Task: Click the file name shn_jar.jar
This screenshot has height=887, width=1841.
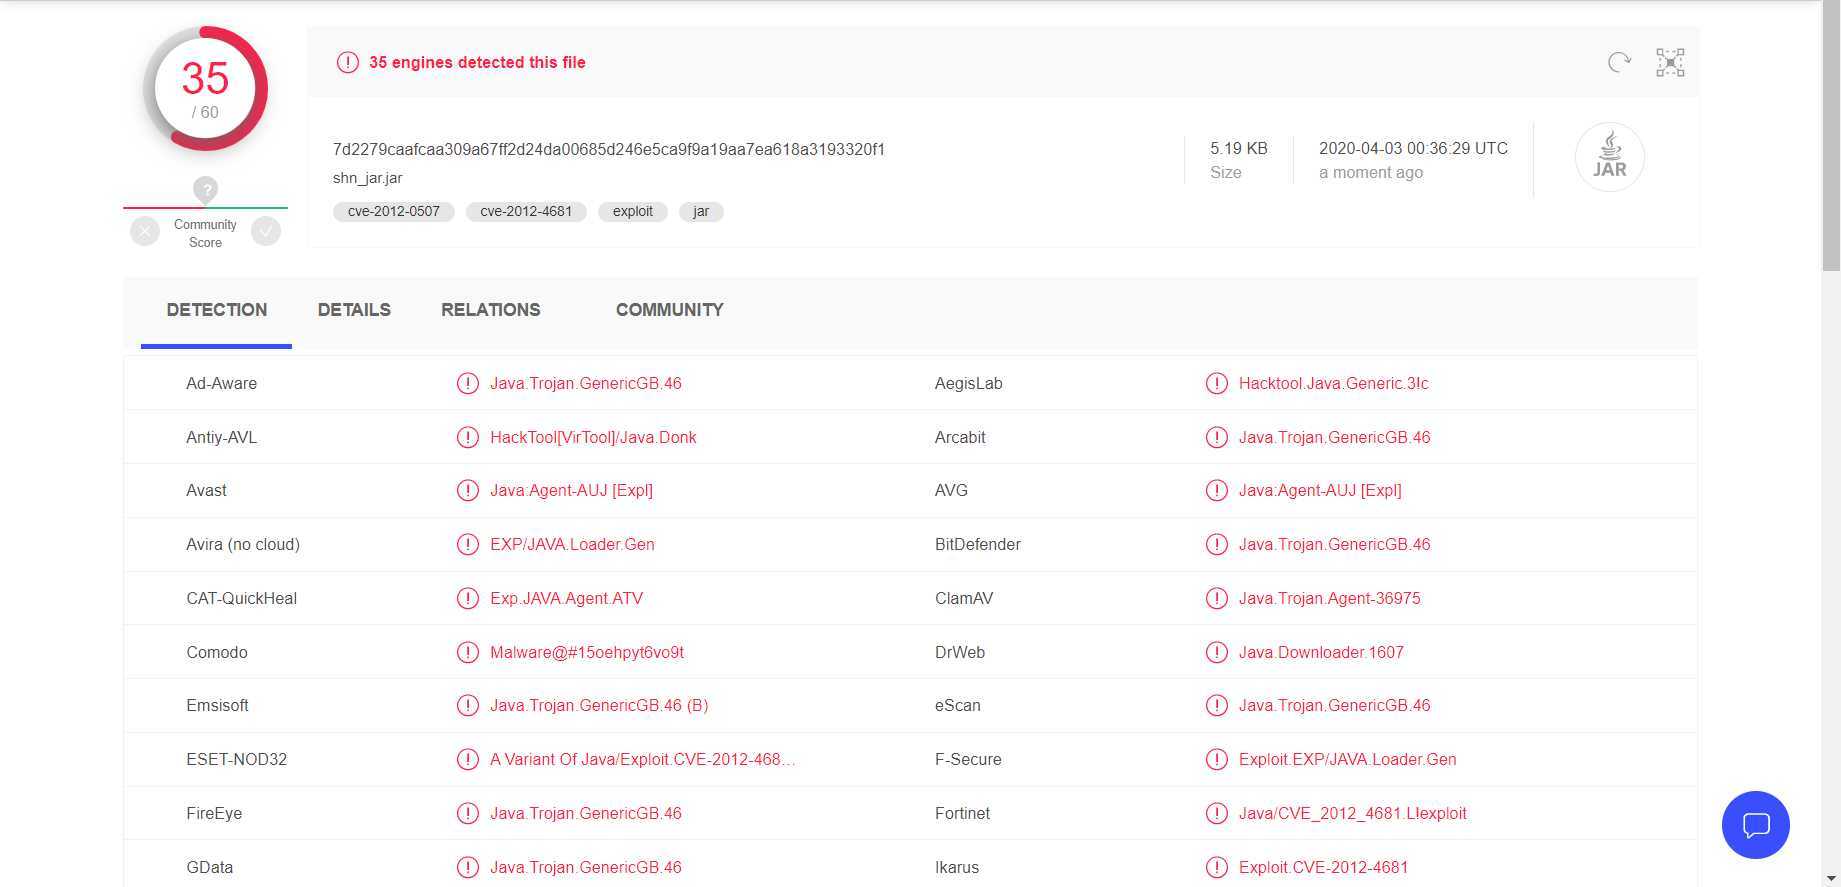Action: coord(367,178)
